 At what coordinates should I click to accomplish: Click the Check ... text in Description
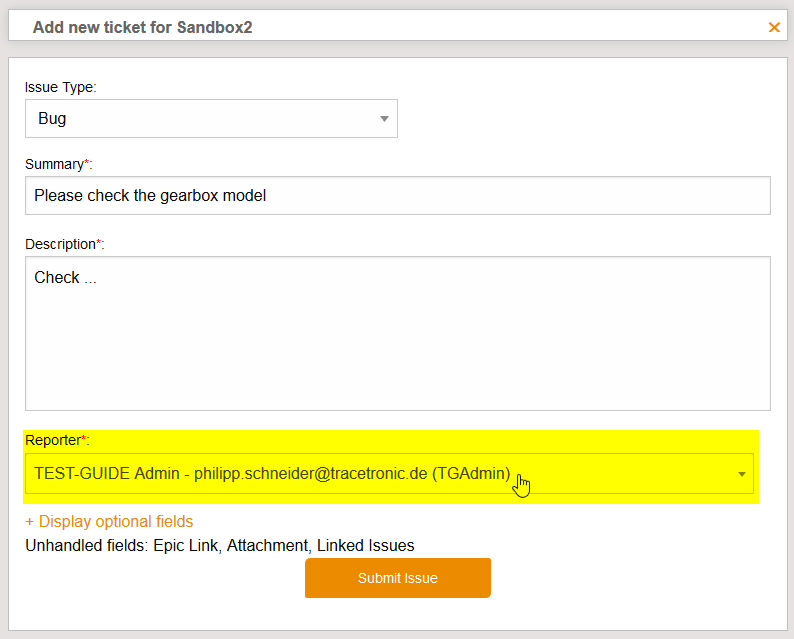point(65,278)
